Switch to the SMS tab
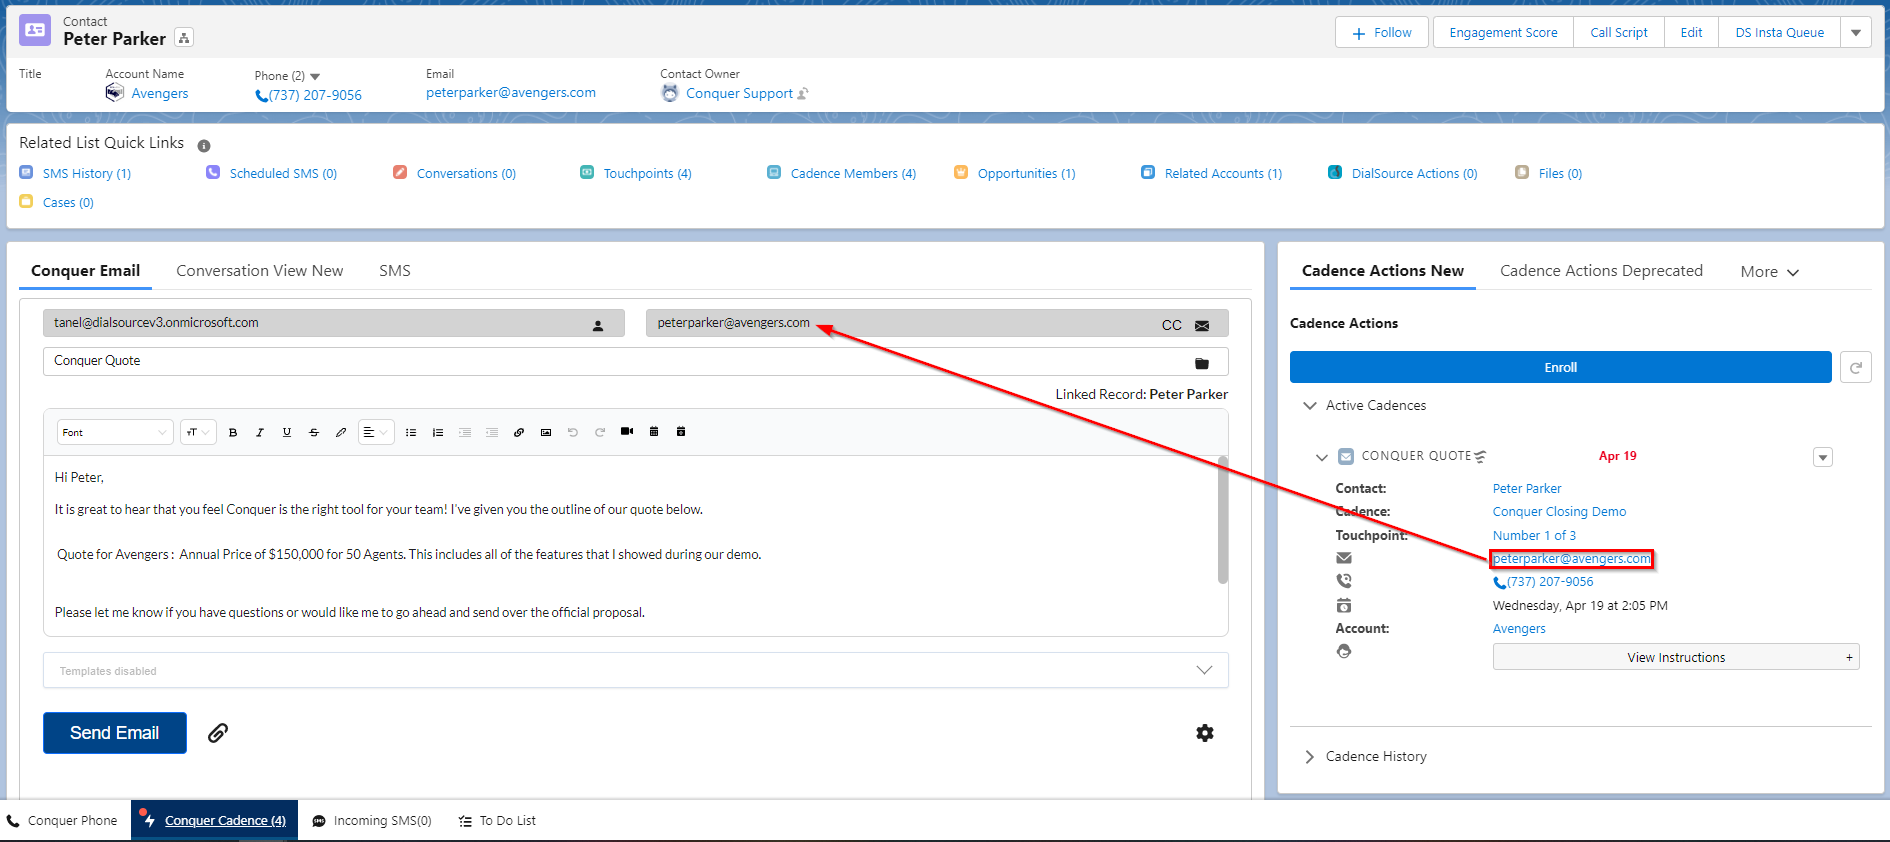This screenshot has height=842, width=1890. tap(395, 271)
